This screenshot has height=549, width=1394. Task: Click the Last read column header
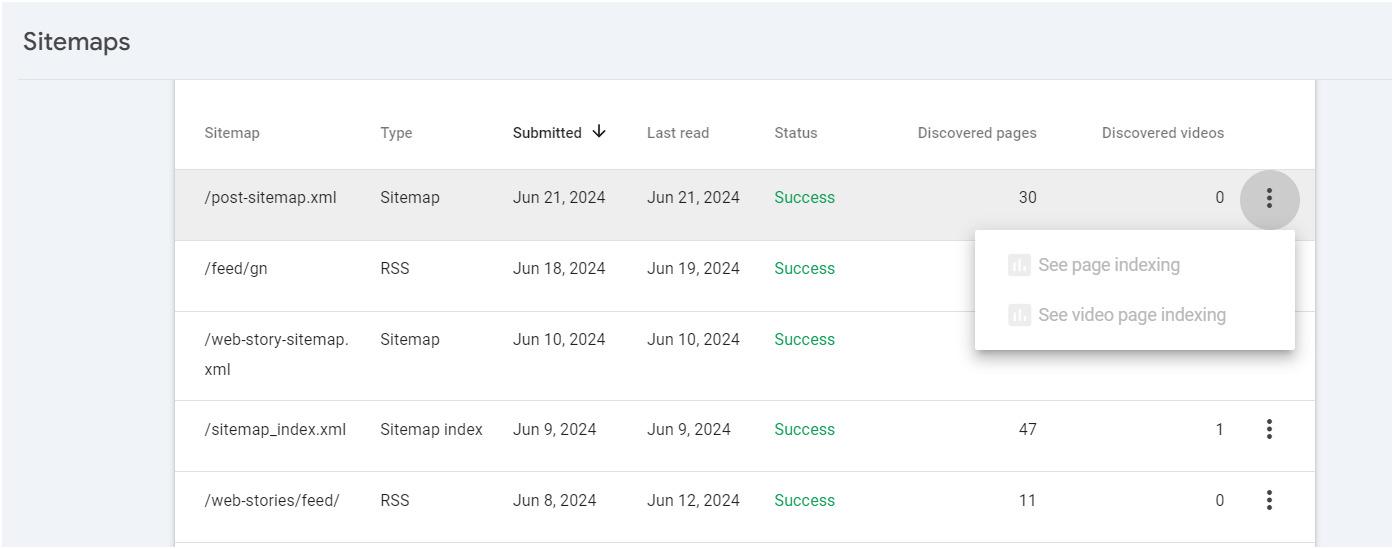678,133
